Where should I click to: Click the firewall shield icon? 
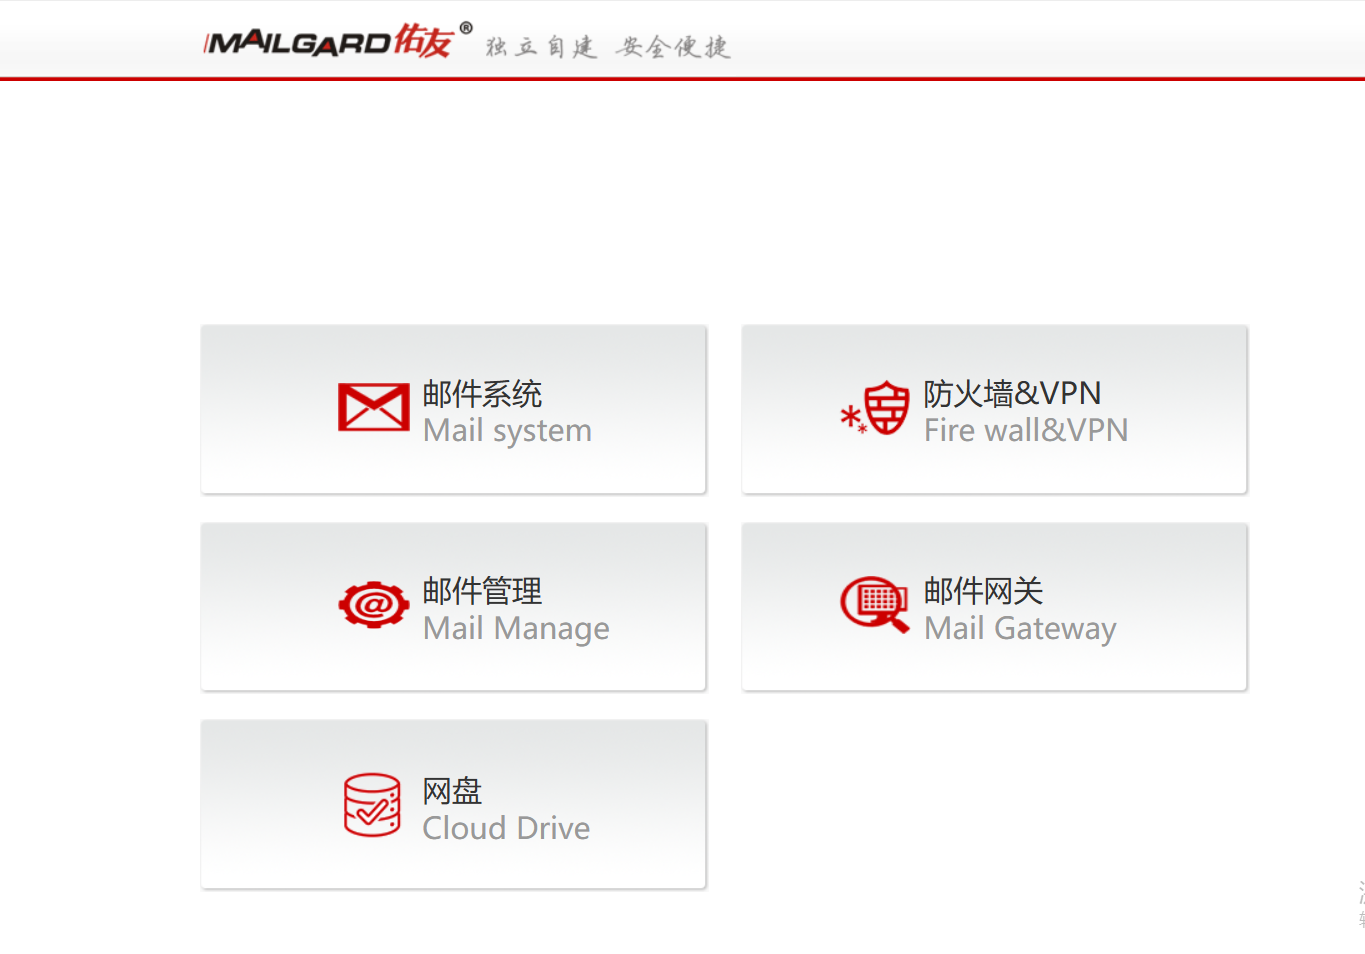pos(876,408)
